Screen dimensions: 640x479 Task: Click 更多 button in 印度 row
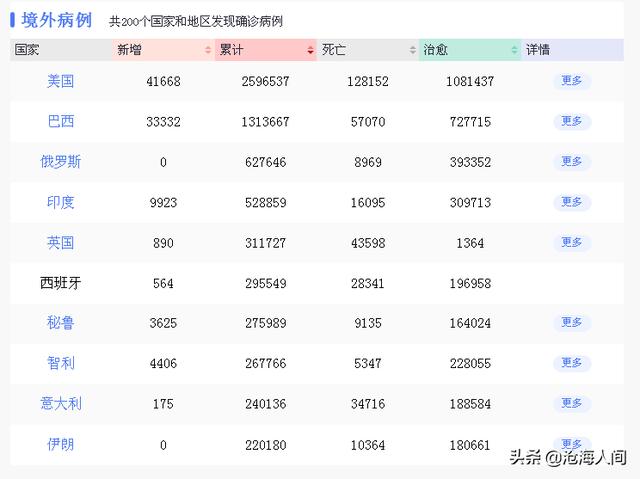tap(572, 202)
